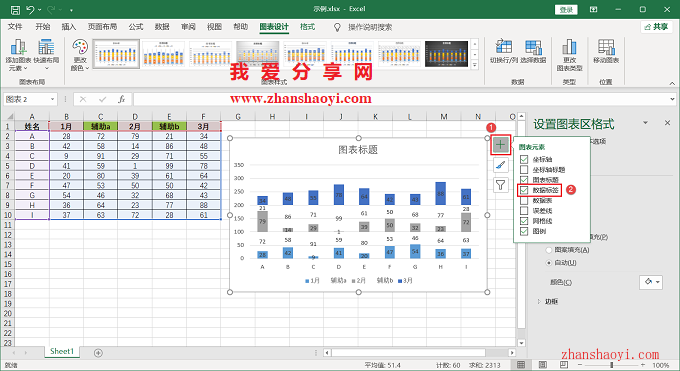
Task: Click zoom out minus button
Action: 581,365
